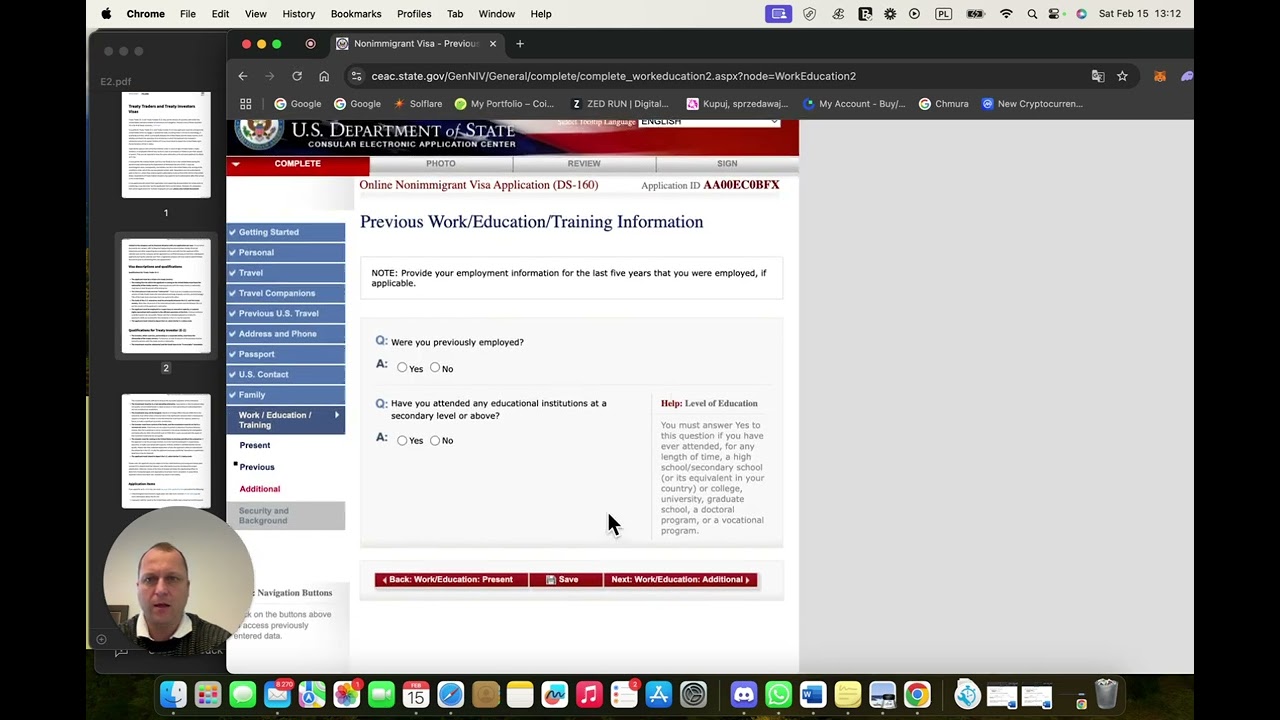Select Yes for previously employed
This screenshot has height=720, width=1280.
[402, 368]
